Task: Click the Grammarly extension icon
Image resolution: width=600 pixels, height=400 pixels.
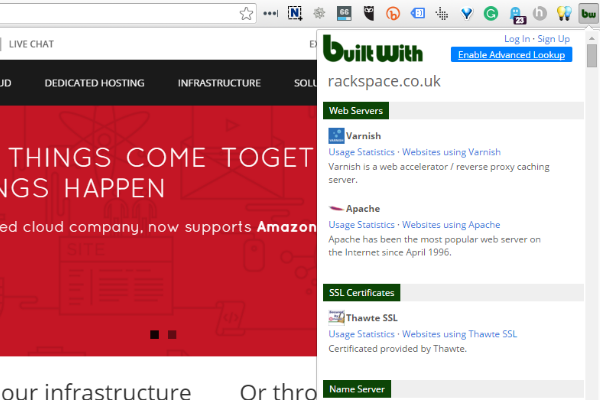Action: 490,14
